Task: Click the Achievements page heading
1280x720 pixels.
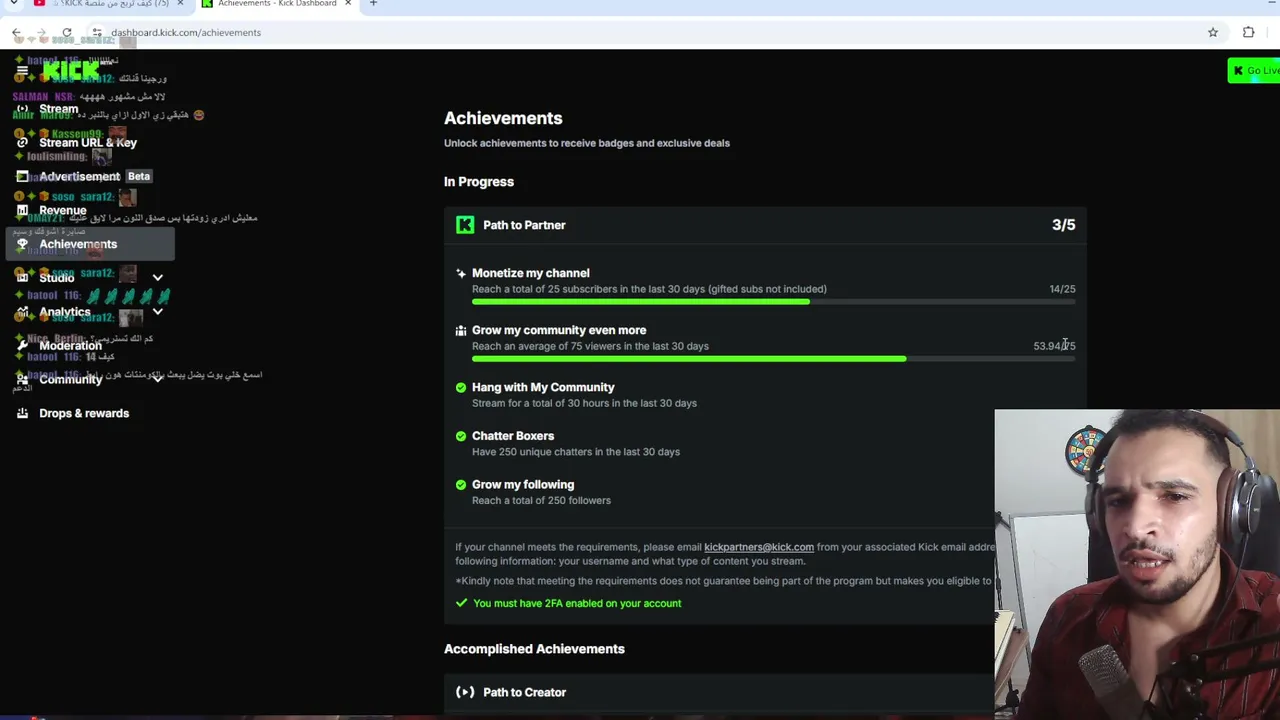Action: tap(503, 118)
